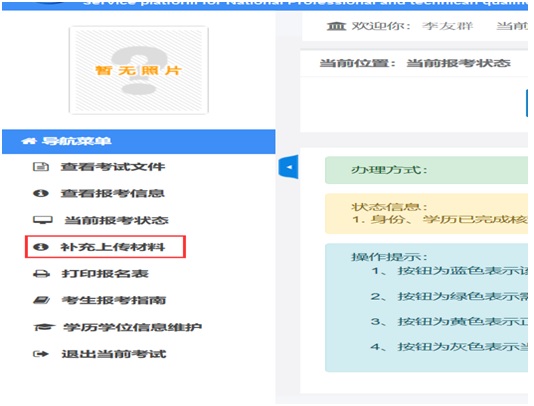Click the monitor icon beside 当前报考状态
Image resolution: width=534 pixels, height=406 pixels.
(43, 220)
